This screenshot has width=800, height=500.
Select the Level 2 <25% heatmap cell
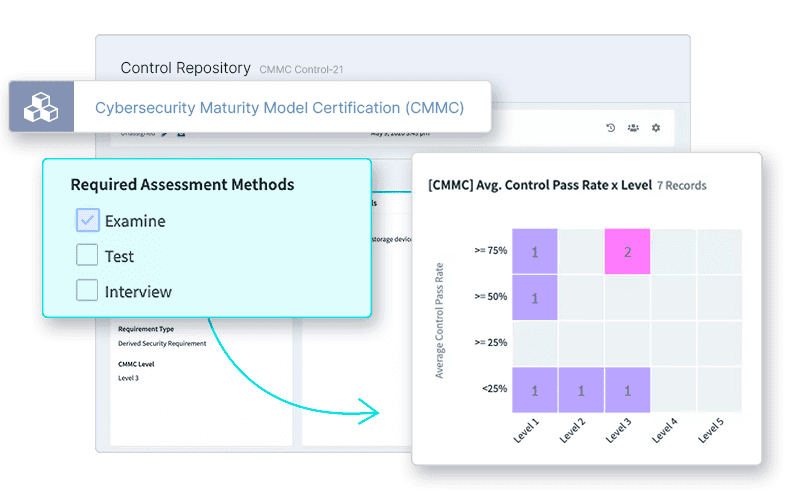click(581, 390)
